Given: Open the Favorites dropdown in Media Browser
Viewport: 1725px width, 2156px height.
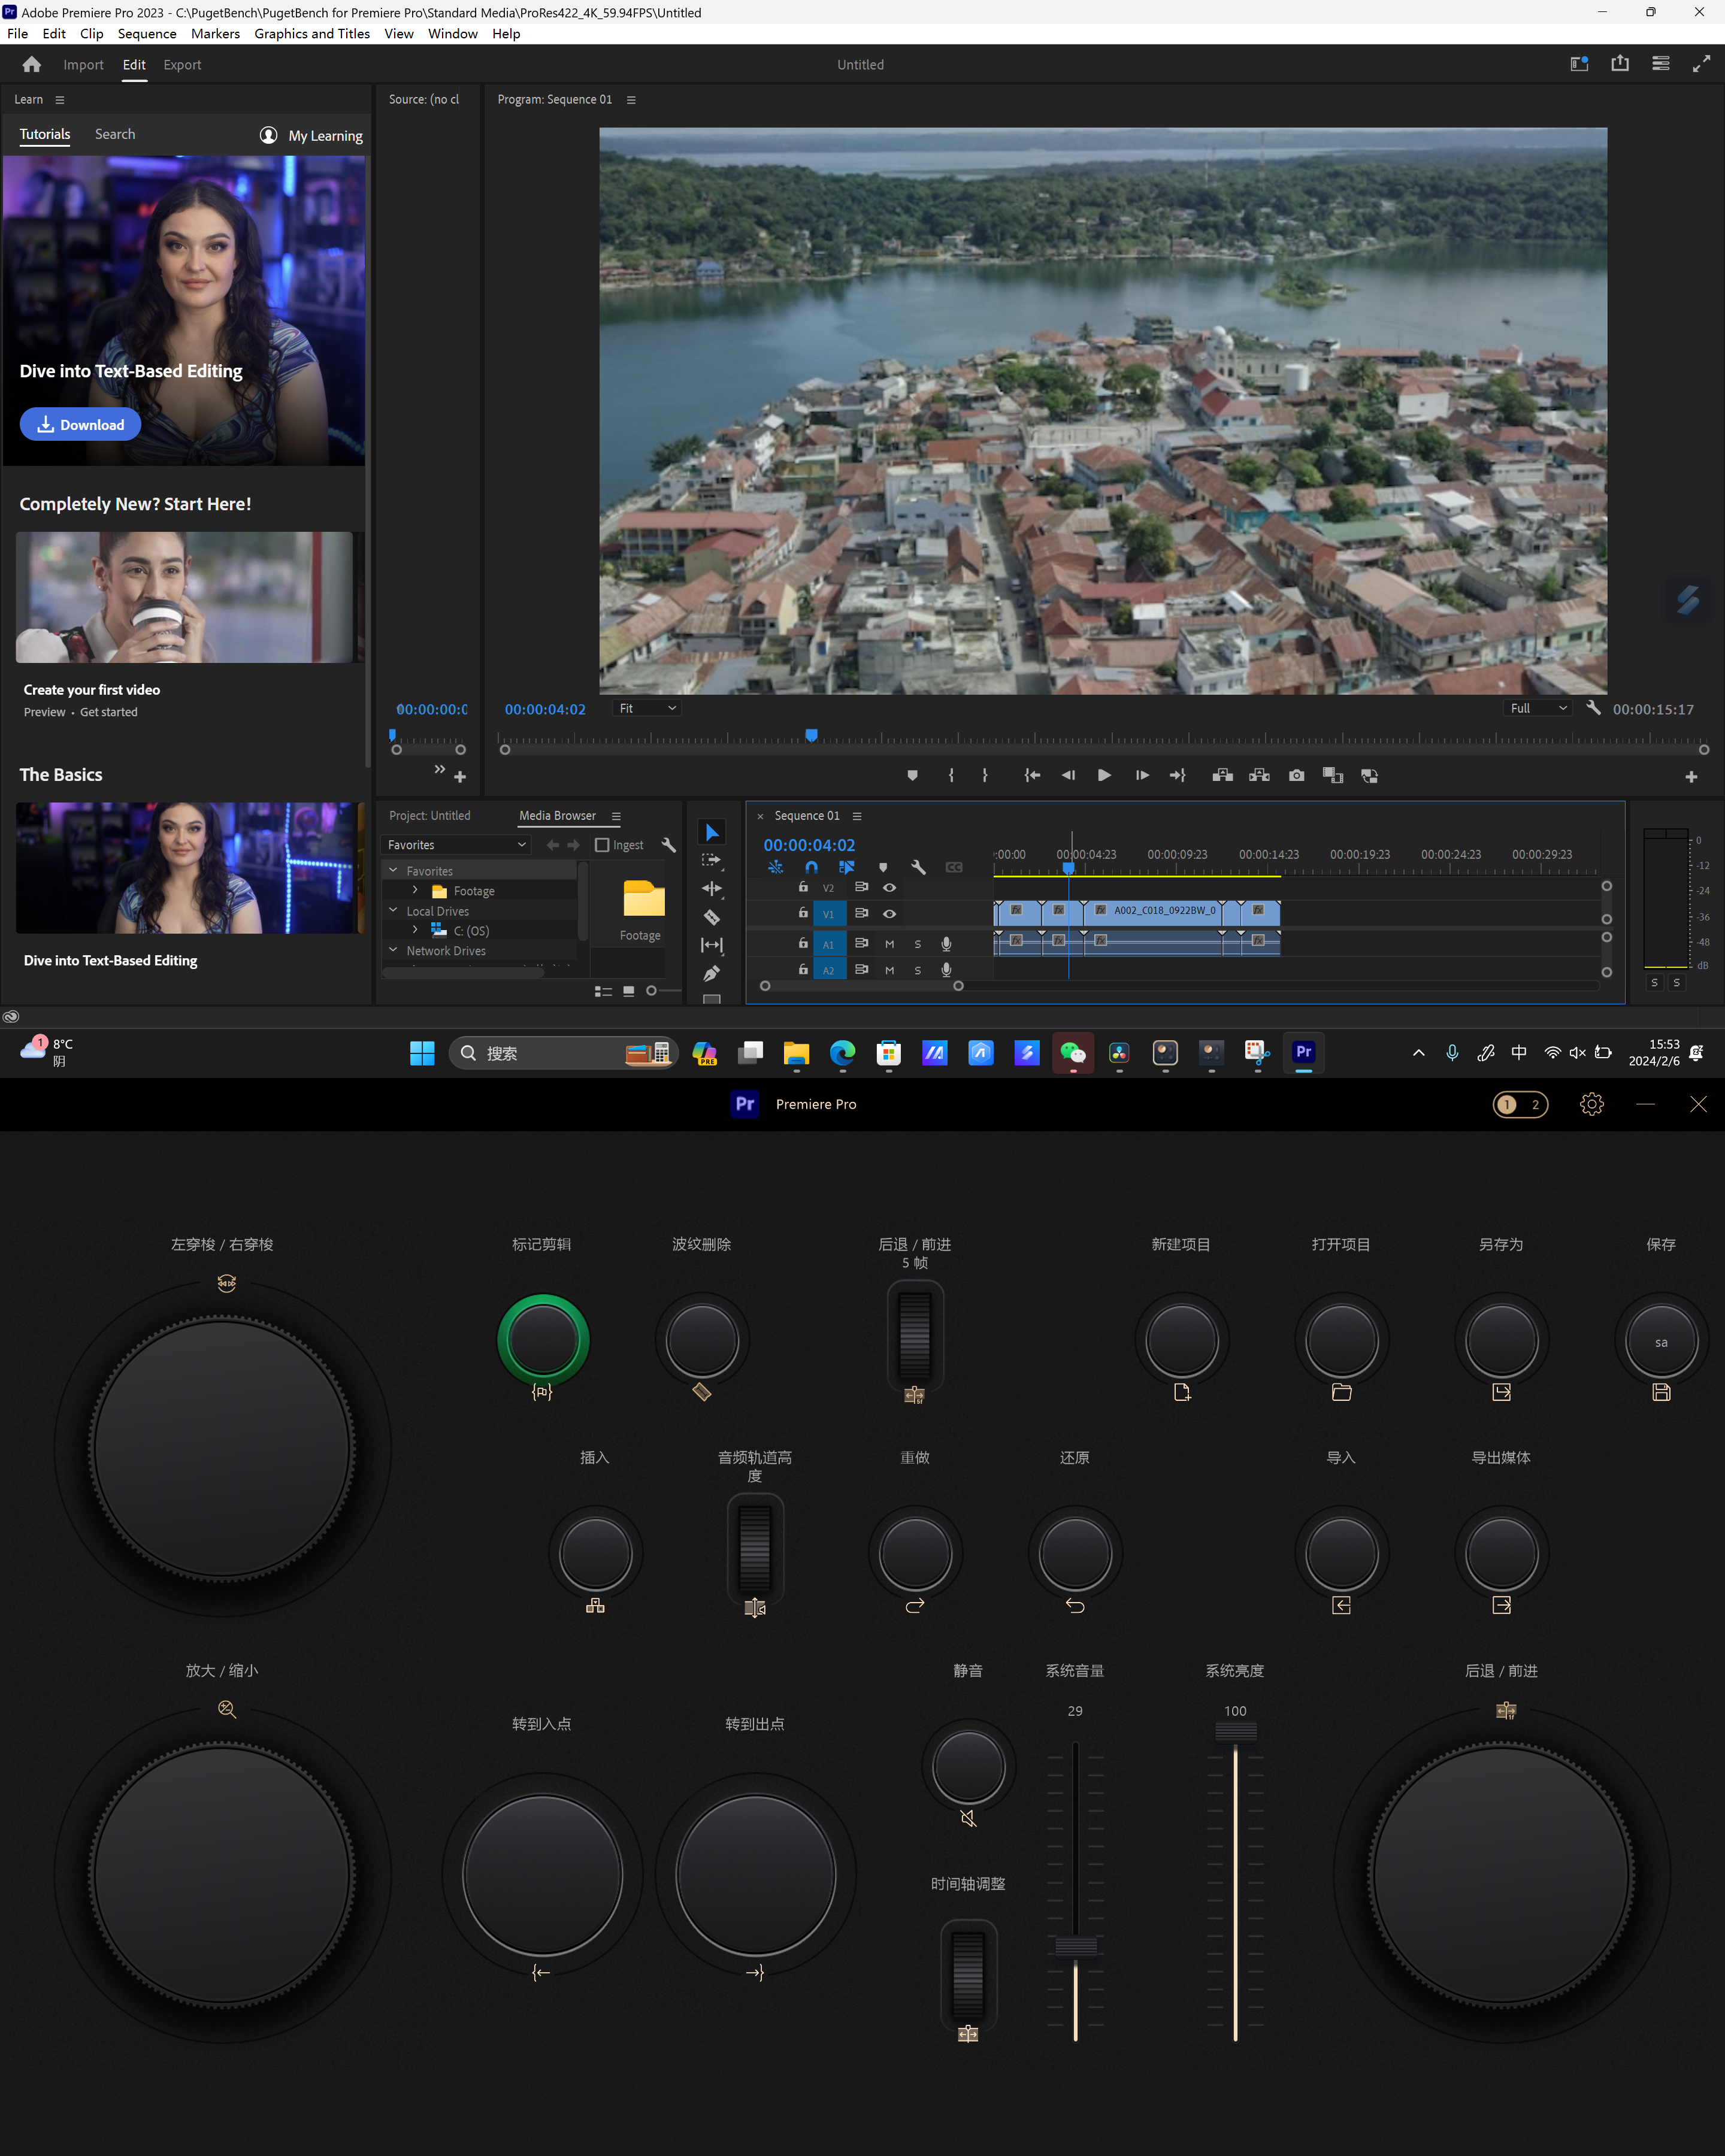Looking at the screenshot, I should (456, 845).
